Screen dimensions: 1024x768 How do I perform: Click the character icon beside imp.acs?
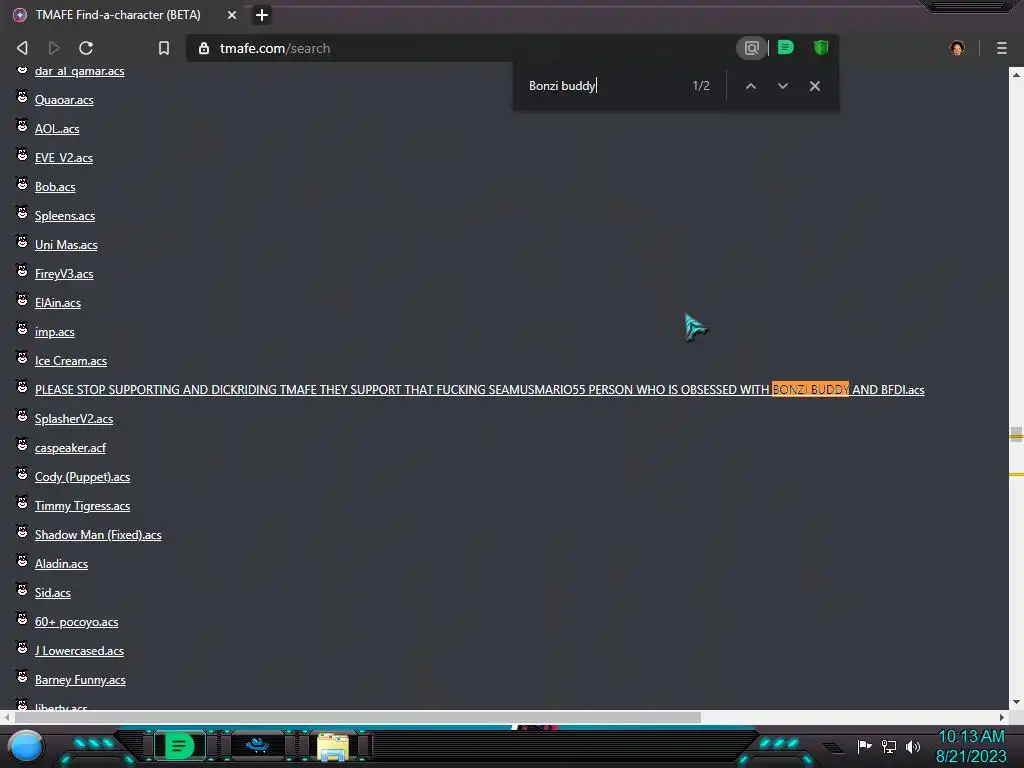click(22, 328)
